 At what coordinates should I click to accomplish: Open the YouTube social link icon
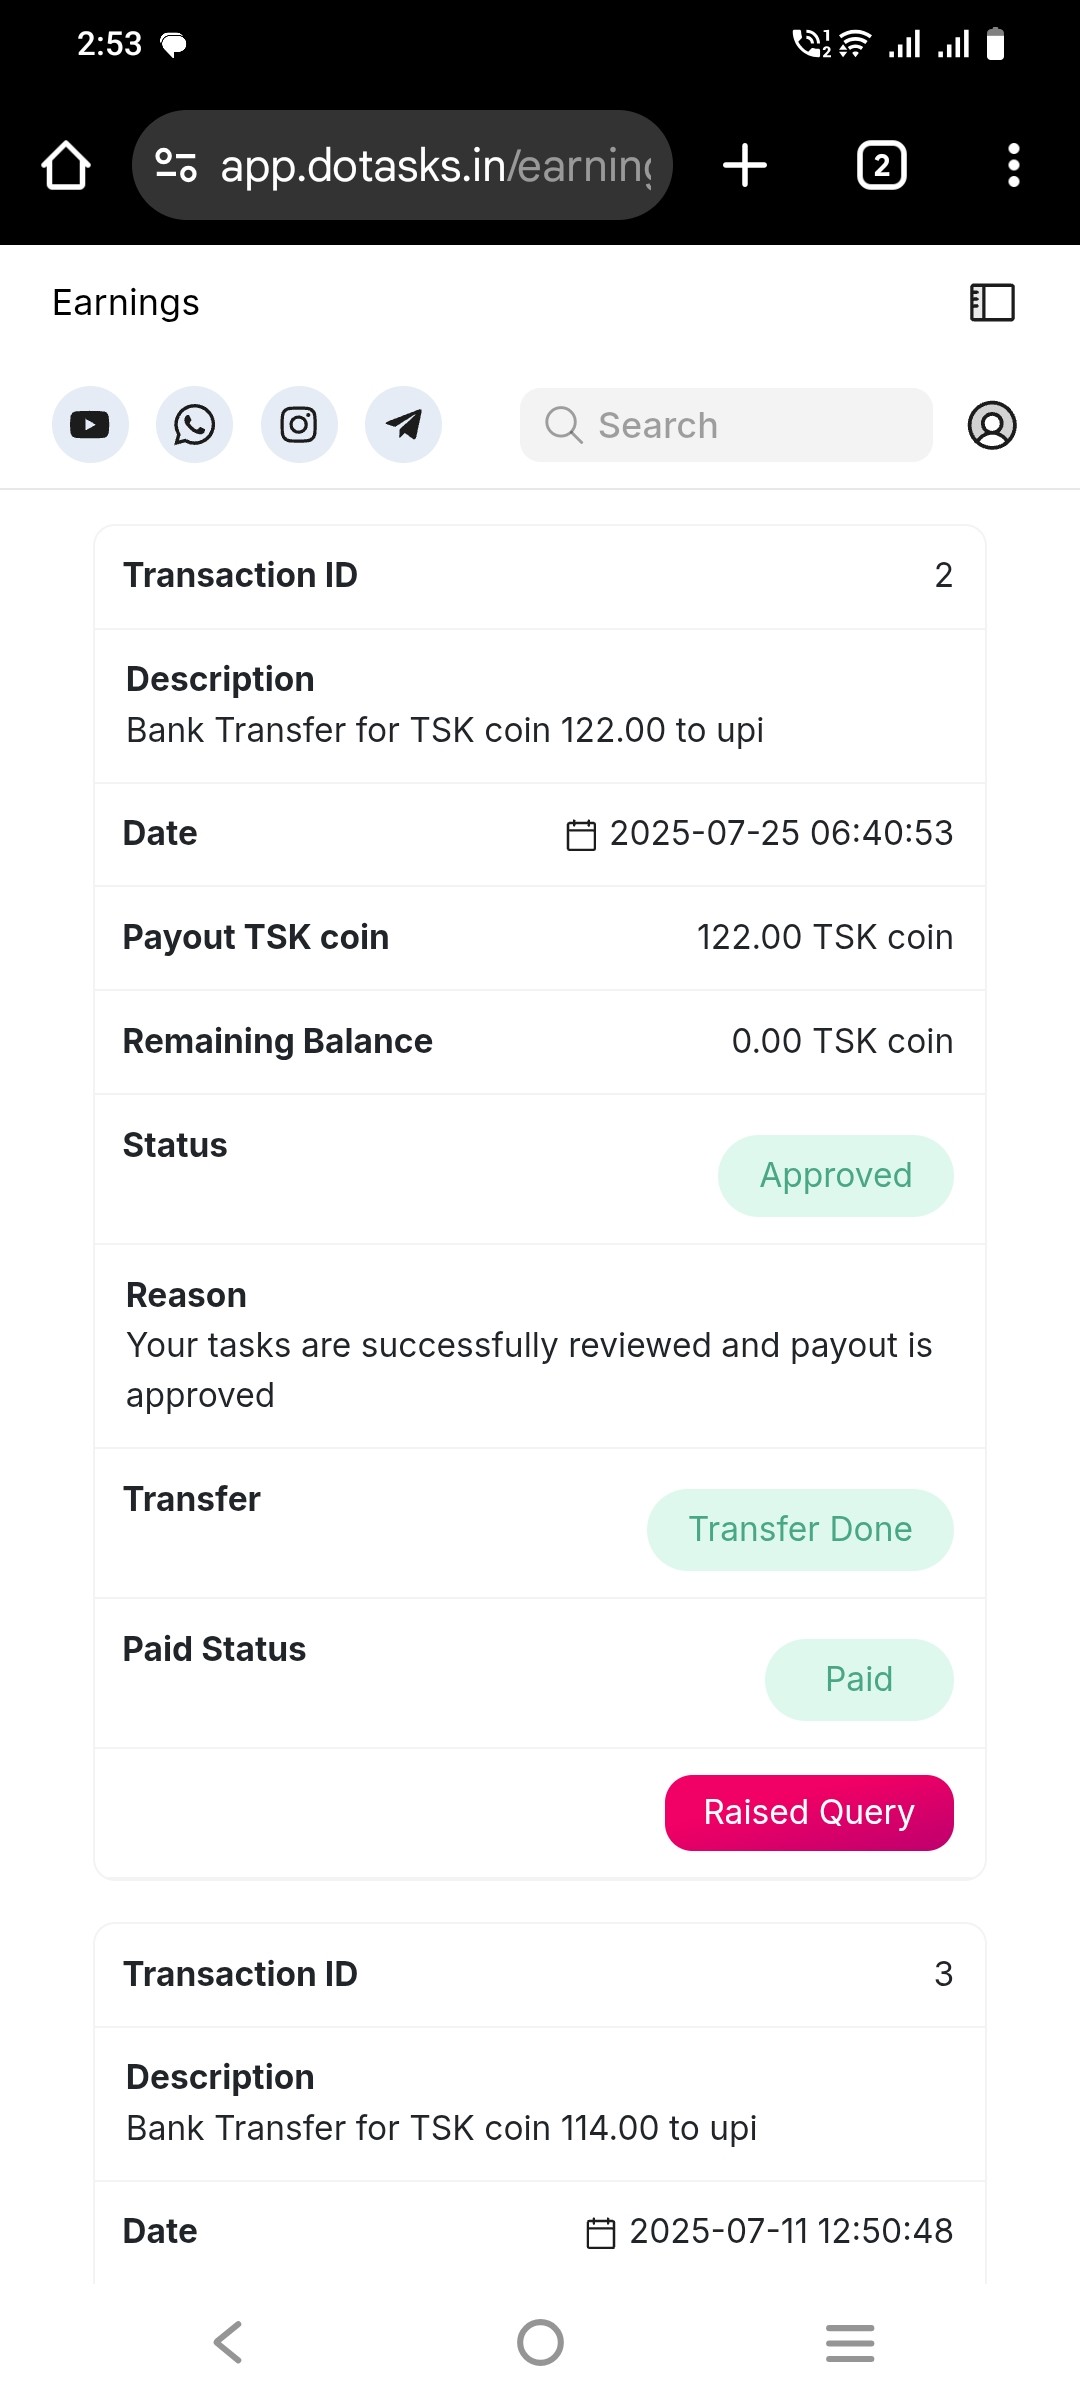[90, 425]
